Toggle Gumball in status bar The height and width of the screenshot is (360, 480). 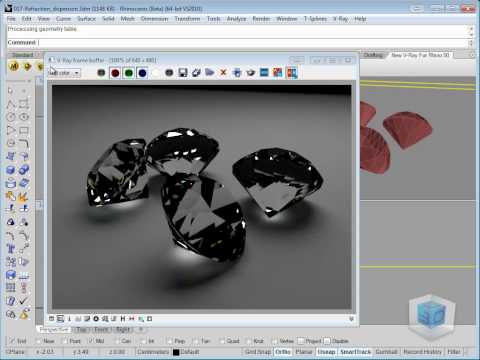click(x=386, y=352)
